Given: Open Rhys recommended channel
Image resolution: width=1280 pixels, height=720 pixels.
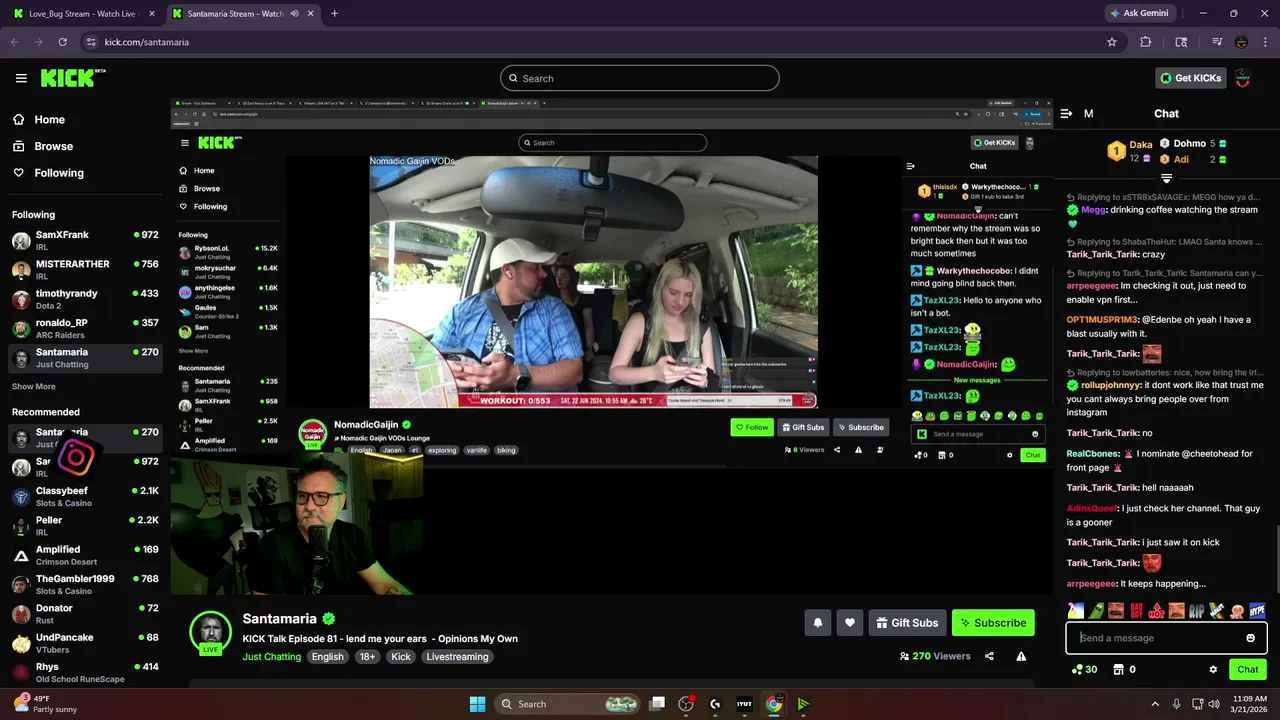Looking at the screenshot, I should coord(85,672).
